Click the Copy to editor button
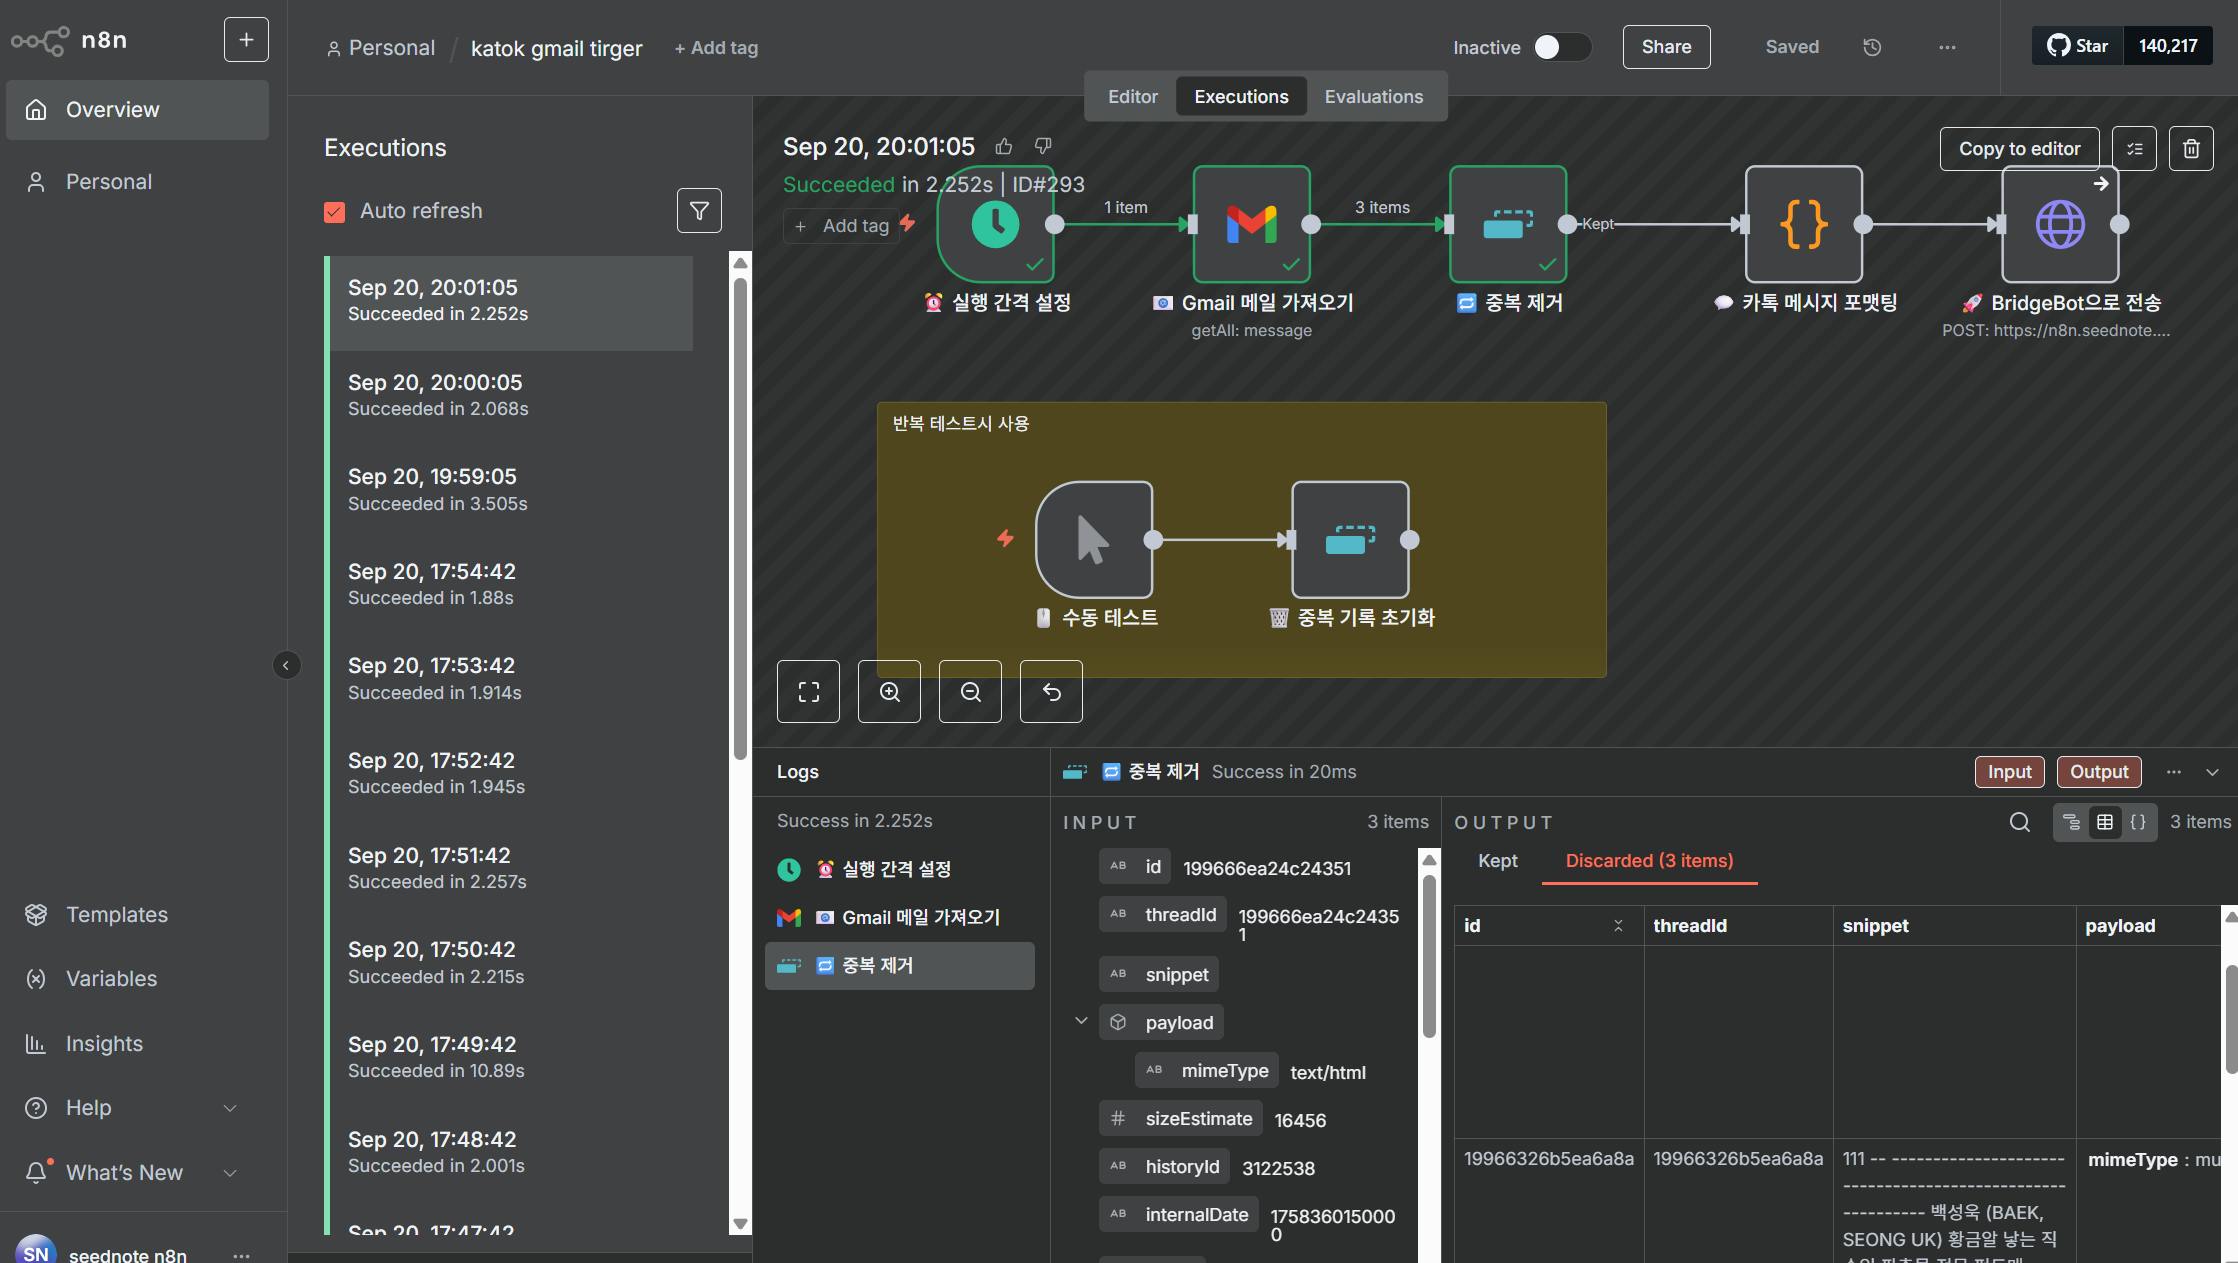2238x1263 pixels. [x=2019, y=149]
